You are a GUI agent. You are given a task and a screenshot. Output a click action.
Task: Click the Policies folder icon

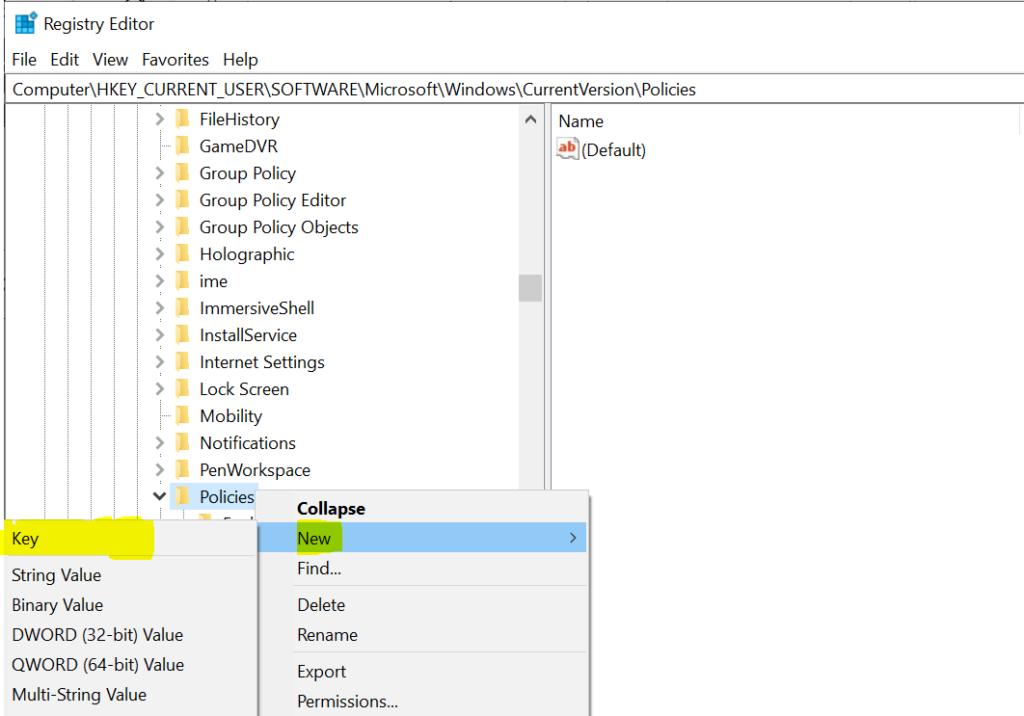[x=183, y=496]
